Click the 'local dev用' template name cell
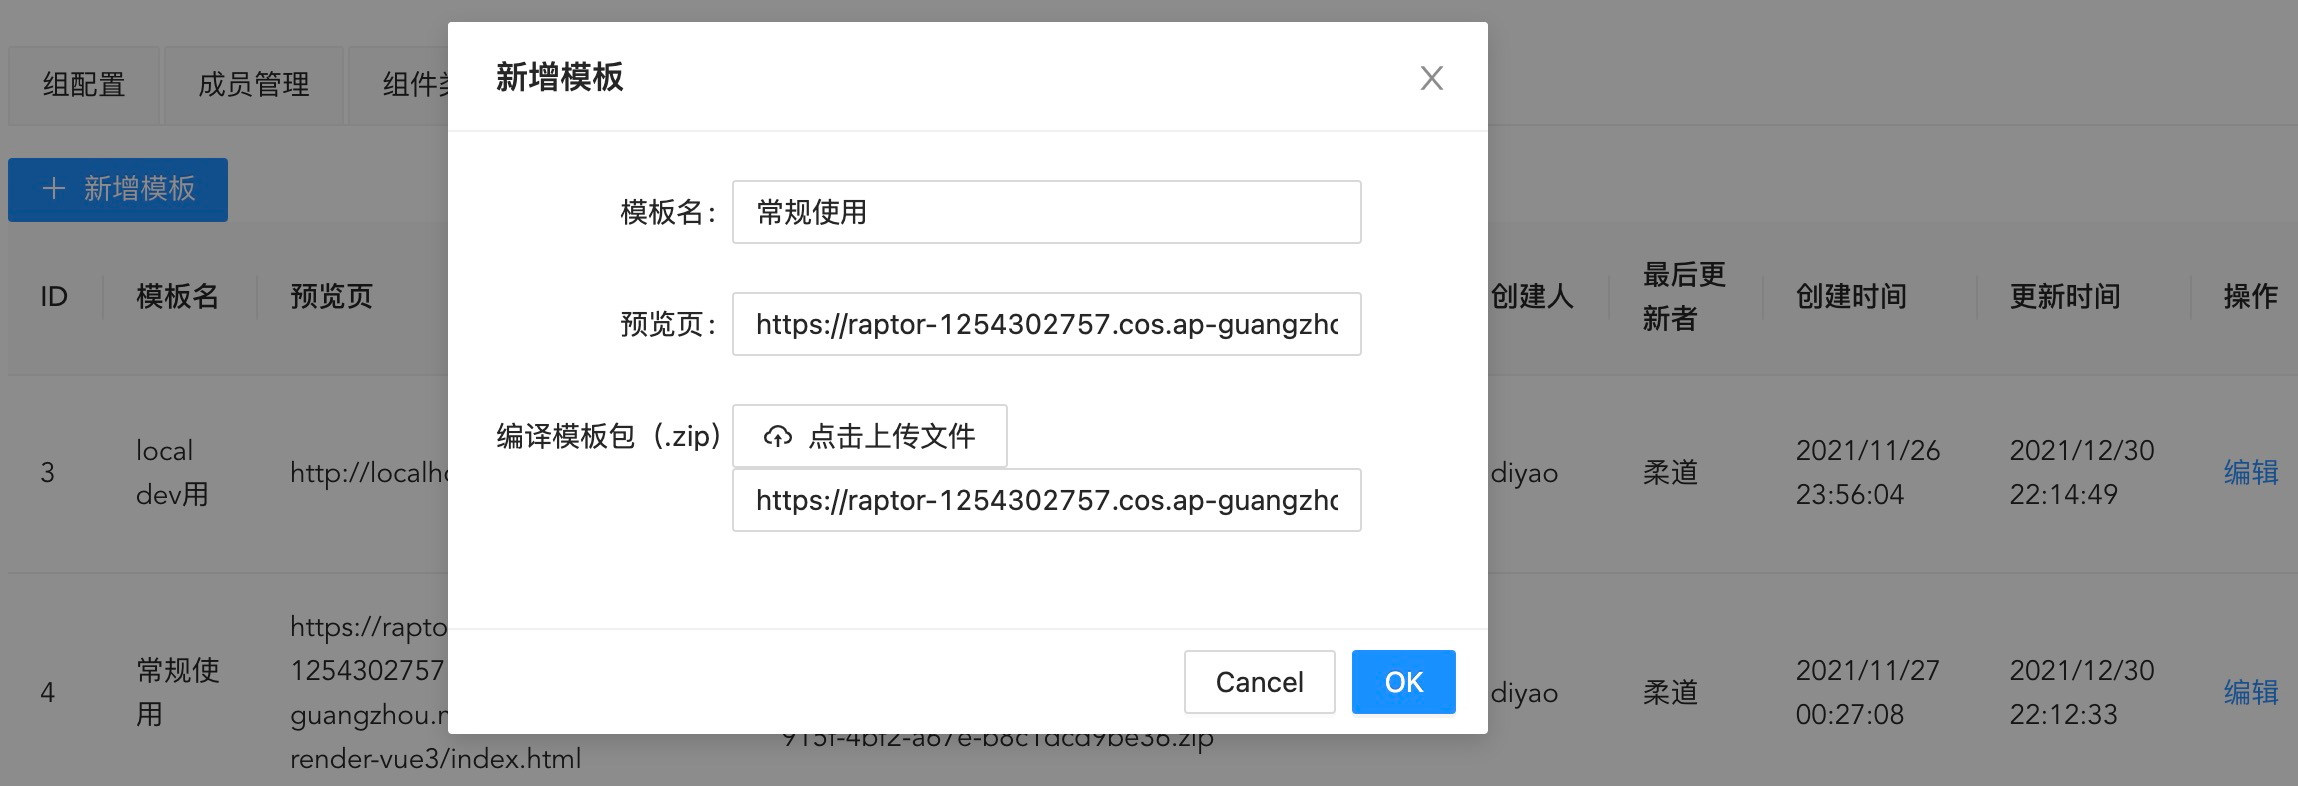The height and width of the screenshot is (786, 2298). 172,472
